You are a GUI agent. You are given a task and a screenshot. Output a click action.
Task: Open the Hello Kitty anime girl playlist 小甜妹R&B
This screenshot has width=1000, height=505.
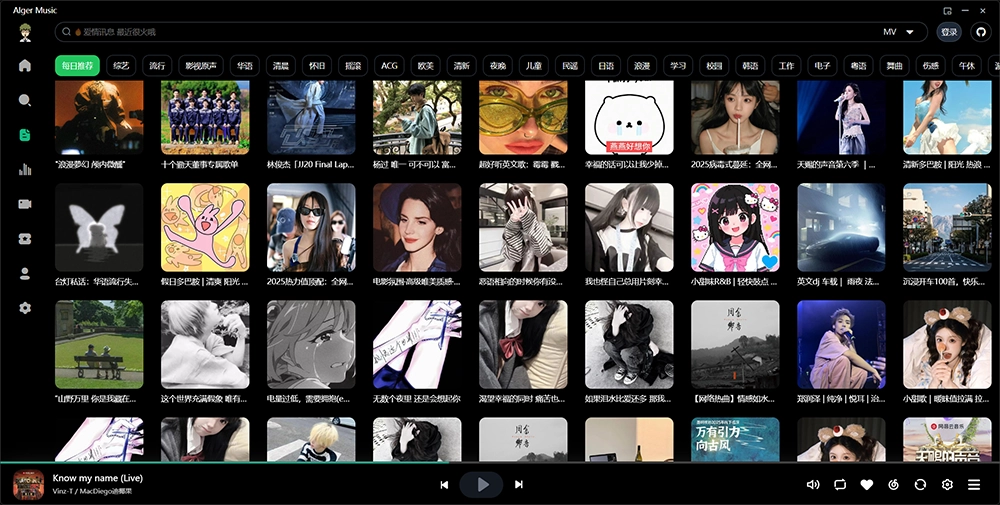click(735, 228)
